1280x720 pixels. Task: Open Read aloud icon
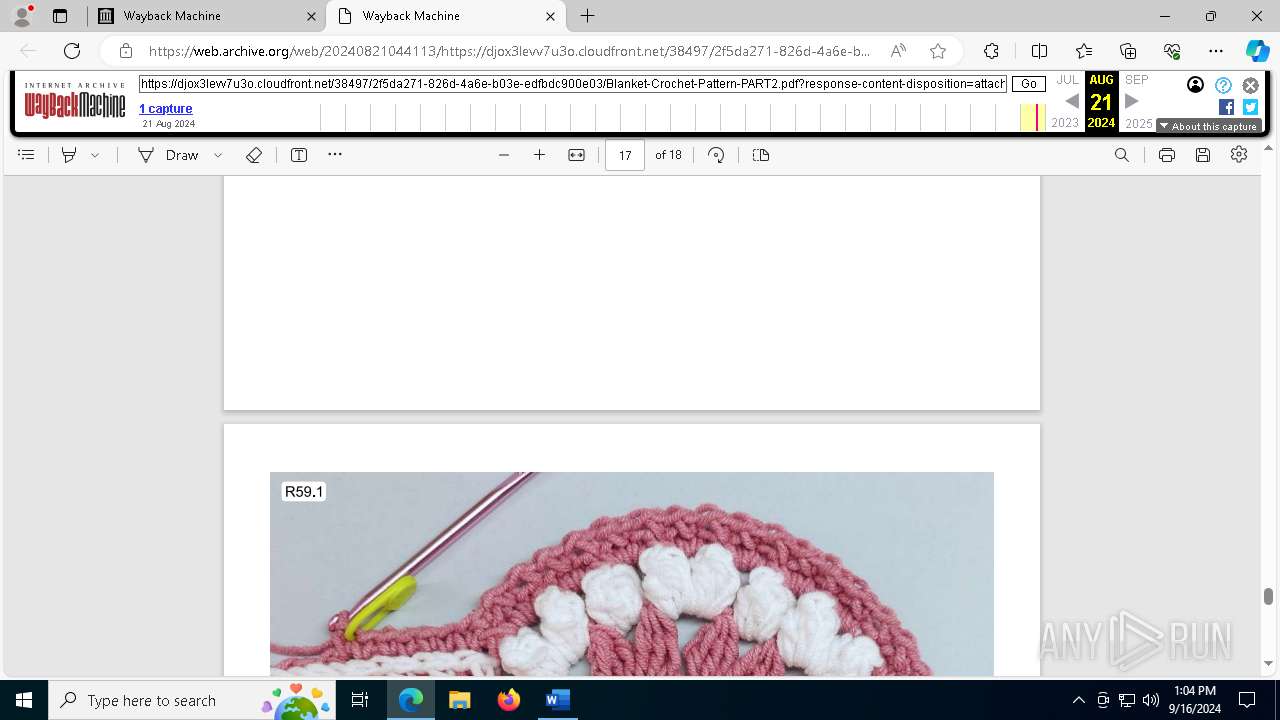[x=898, y=51]
